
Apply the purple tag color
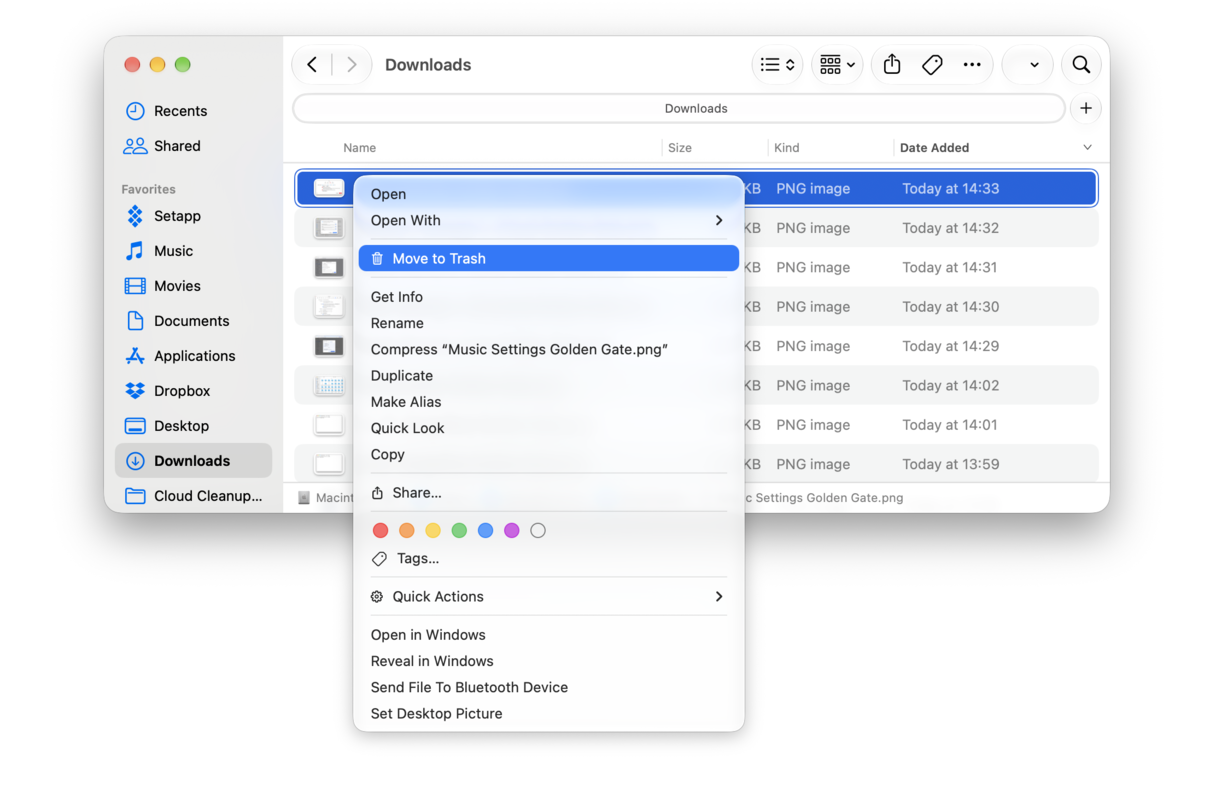pos(512,531)
